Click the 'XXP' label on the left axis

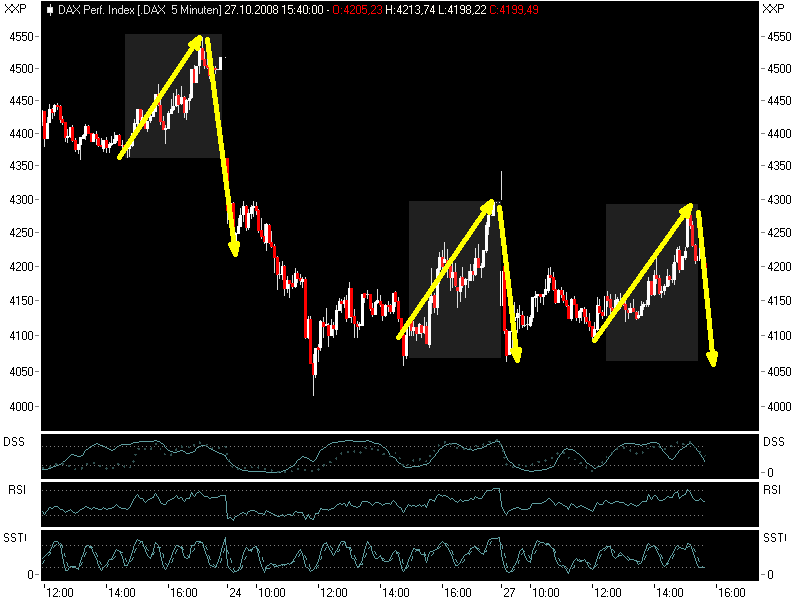pyautogui.click(x=15, y=9)
